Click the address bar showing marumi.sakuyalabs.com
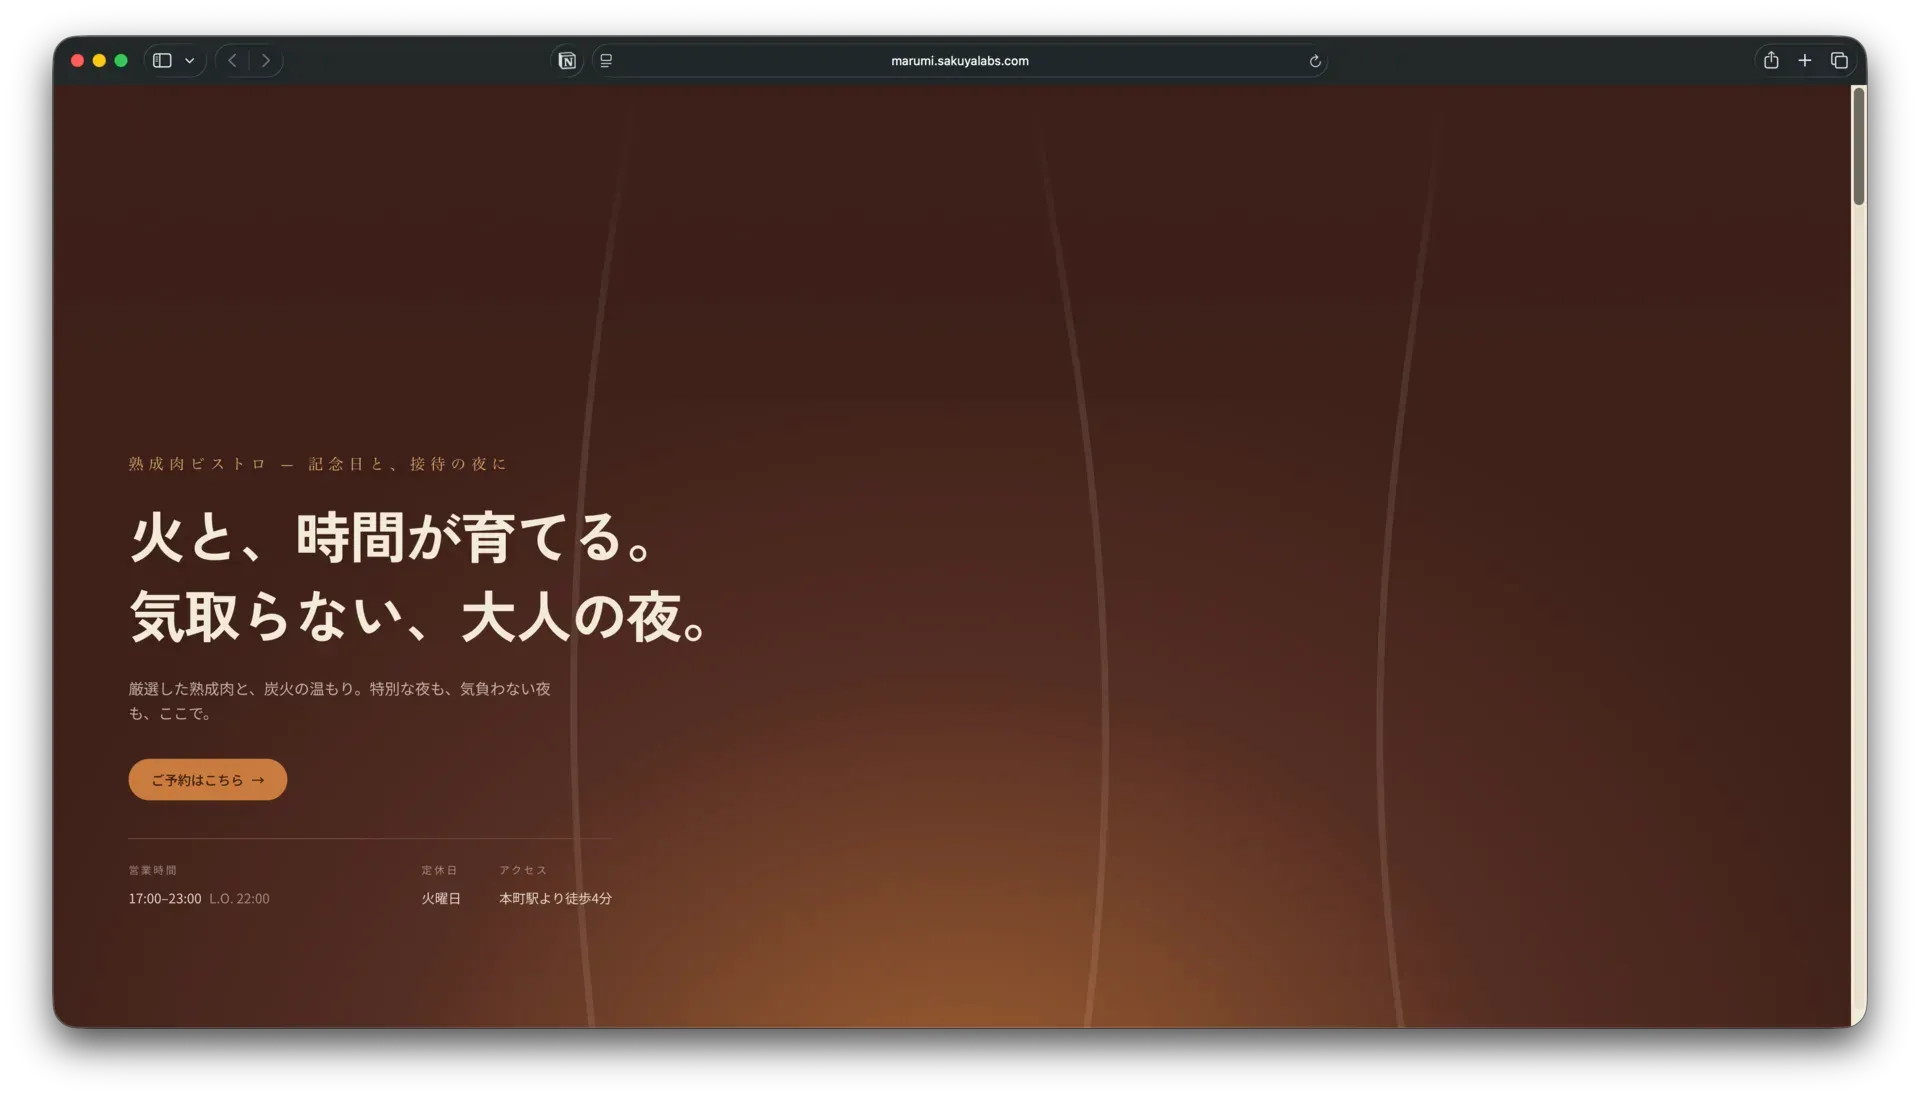The height and width of the screenshot is (1098, 1920). tap(960, 61)
